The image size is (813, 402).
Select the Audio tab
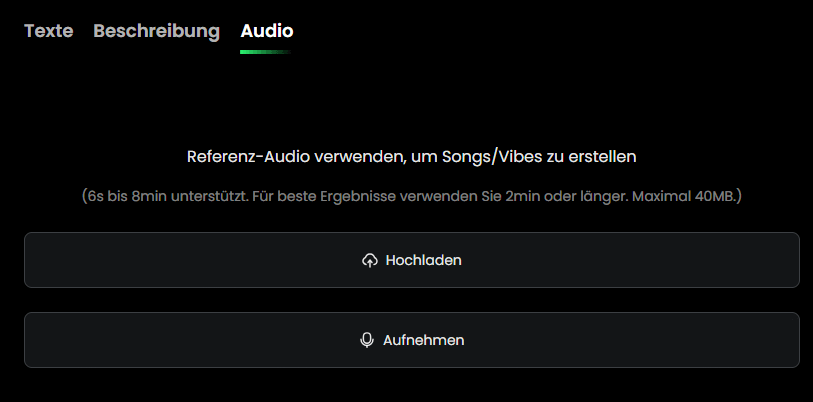(266, 30)
